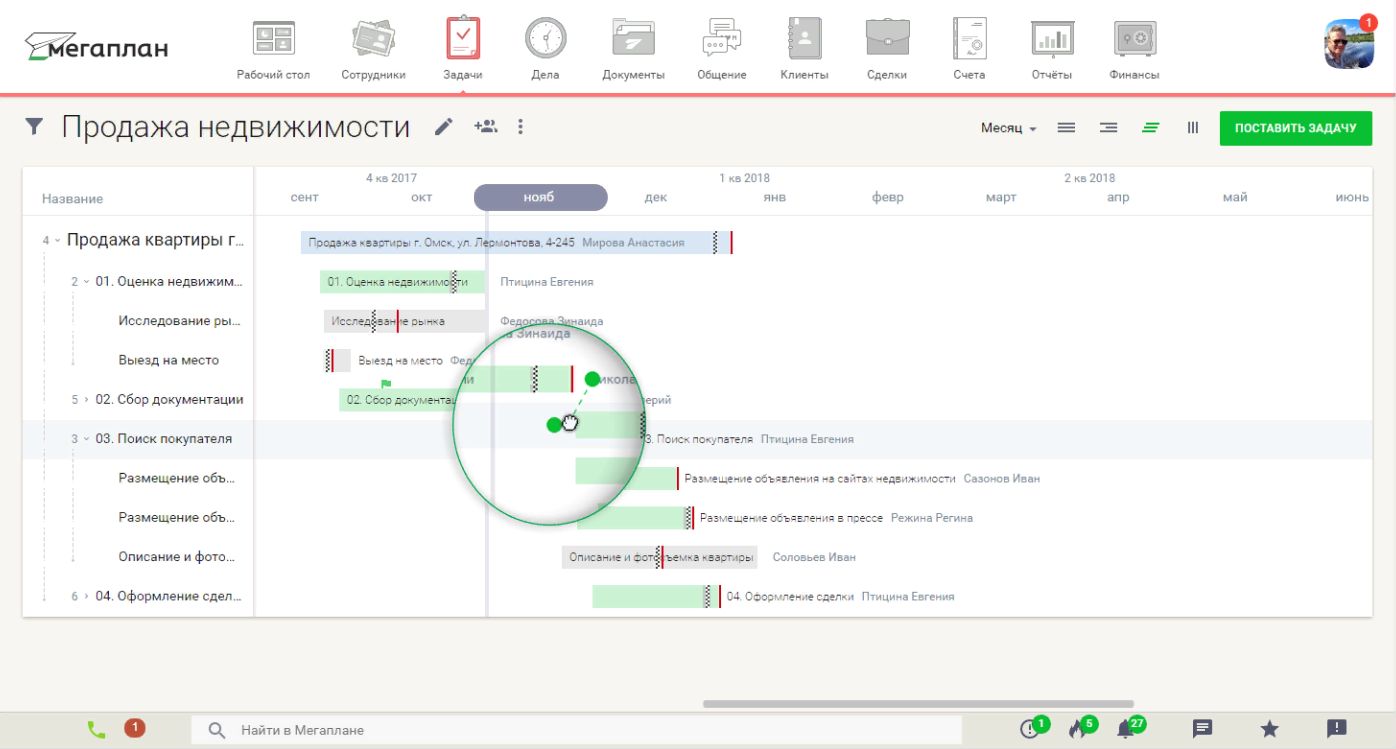Click the Найти в Мегаплане search field
Screen dimensions: 1396x749
(576, 730)
